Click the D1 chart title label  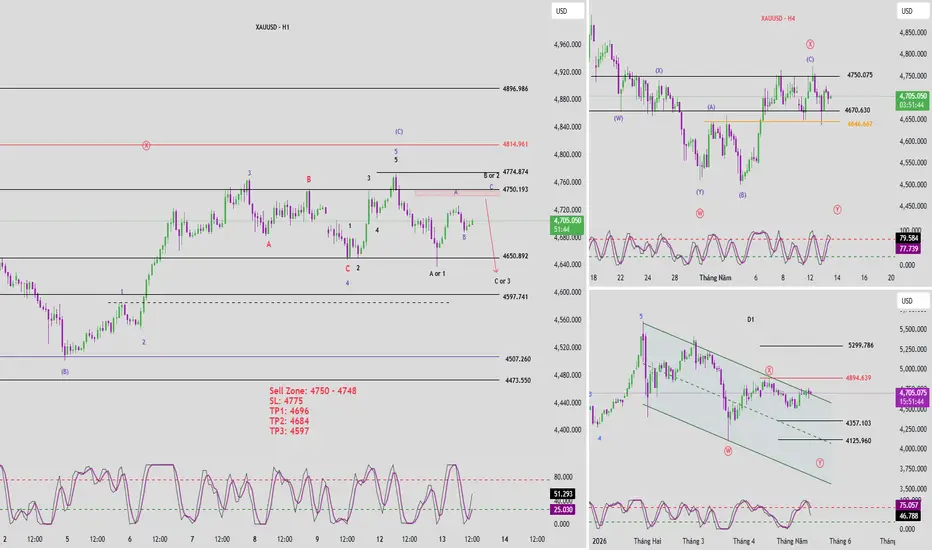751,319
